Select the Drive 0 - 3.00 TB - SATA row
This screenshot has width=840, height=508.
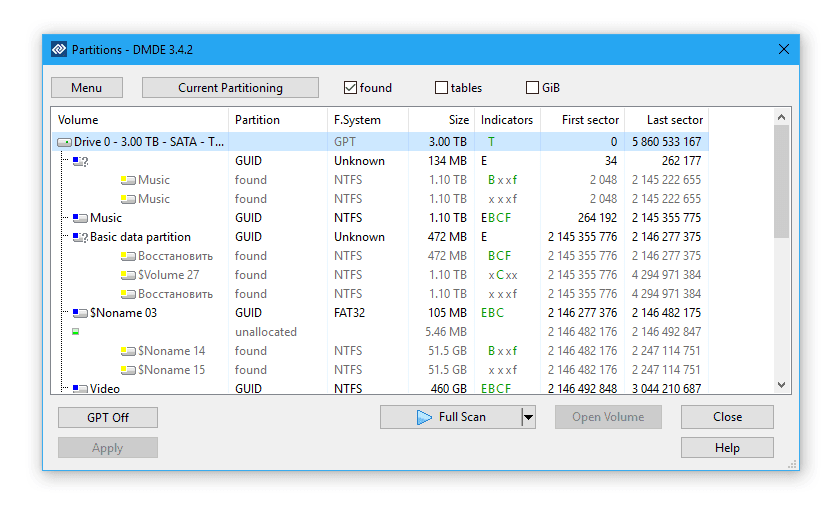click(x=380, y=142)
